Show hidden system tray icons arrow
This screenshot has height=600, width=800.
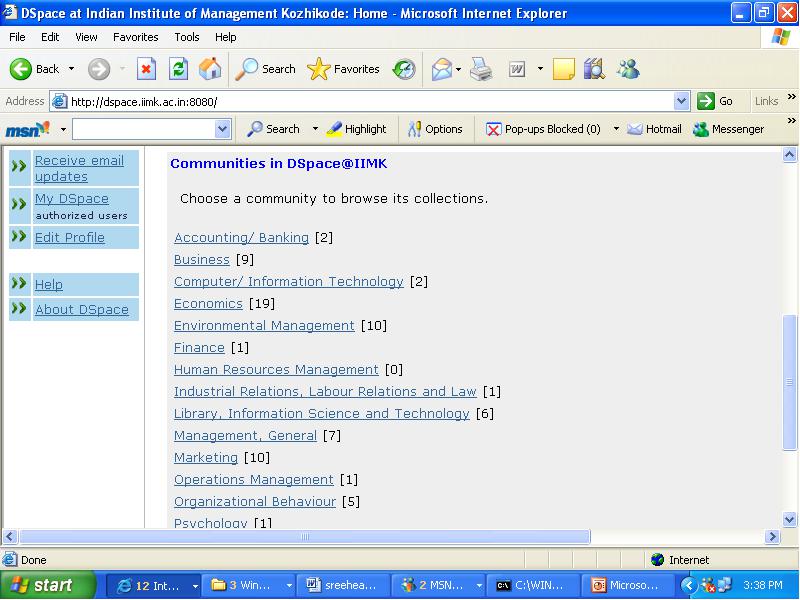[688, 585]
